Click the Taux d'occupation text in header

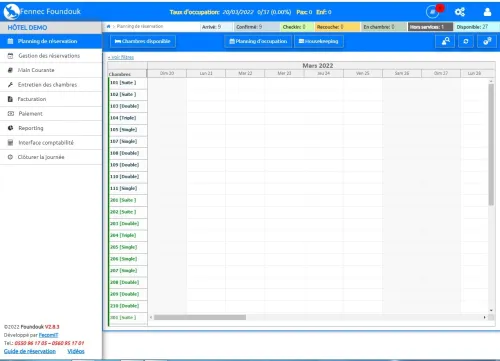(194, 12)
